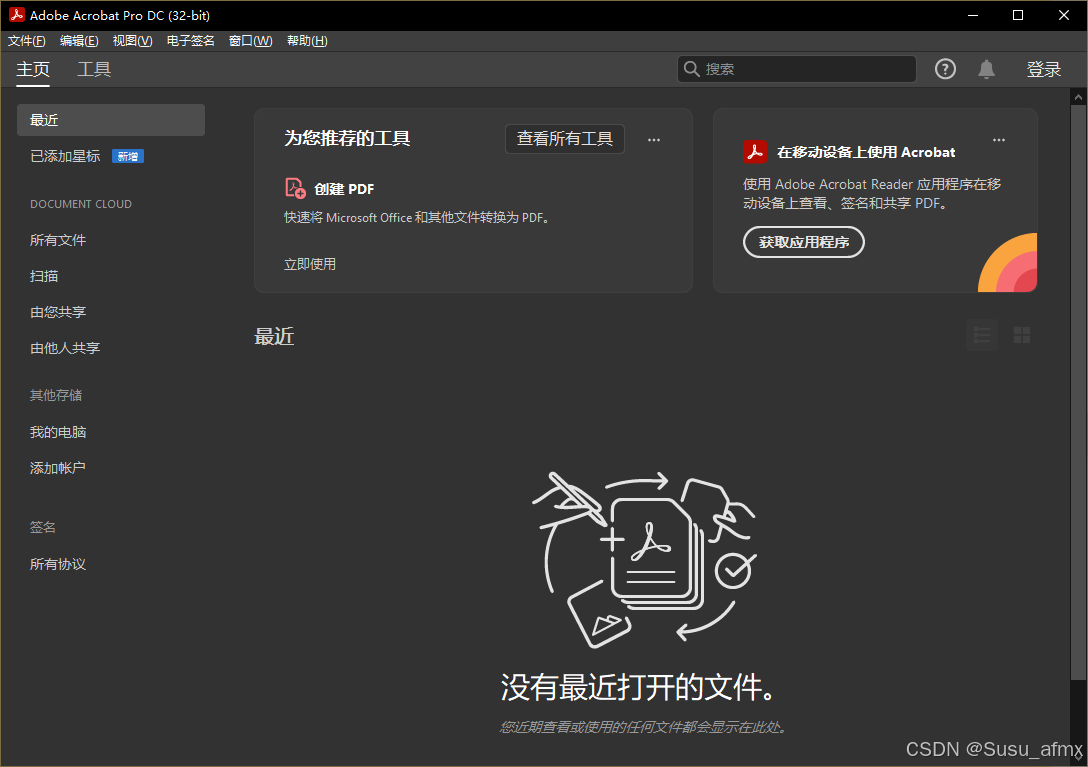Open the 文件(F) menu

point(26,41)
